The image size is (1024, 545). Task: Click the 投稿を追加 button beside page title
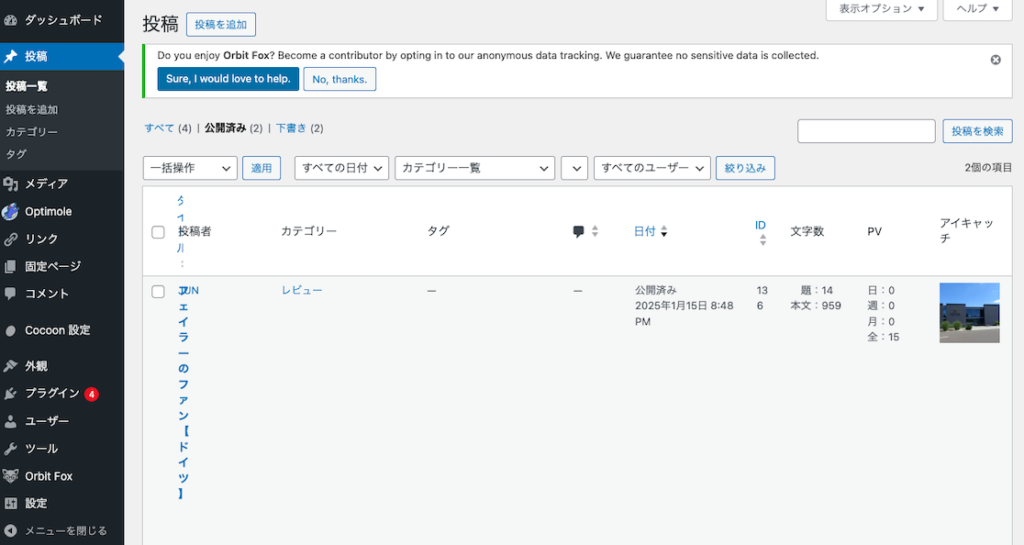(x=221, y=25)
